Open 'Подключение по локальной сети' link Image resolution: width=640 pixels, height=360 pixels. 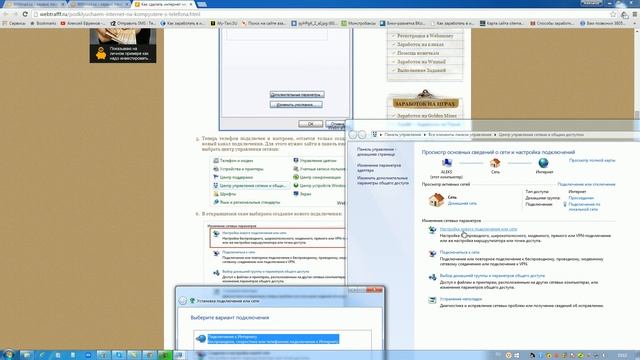(x=584, y=207)
